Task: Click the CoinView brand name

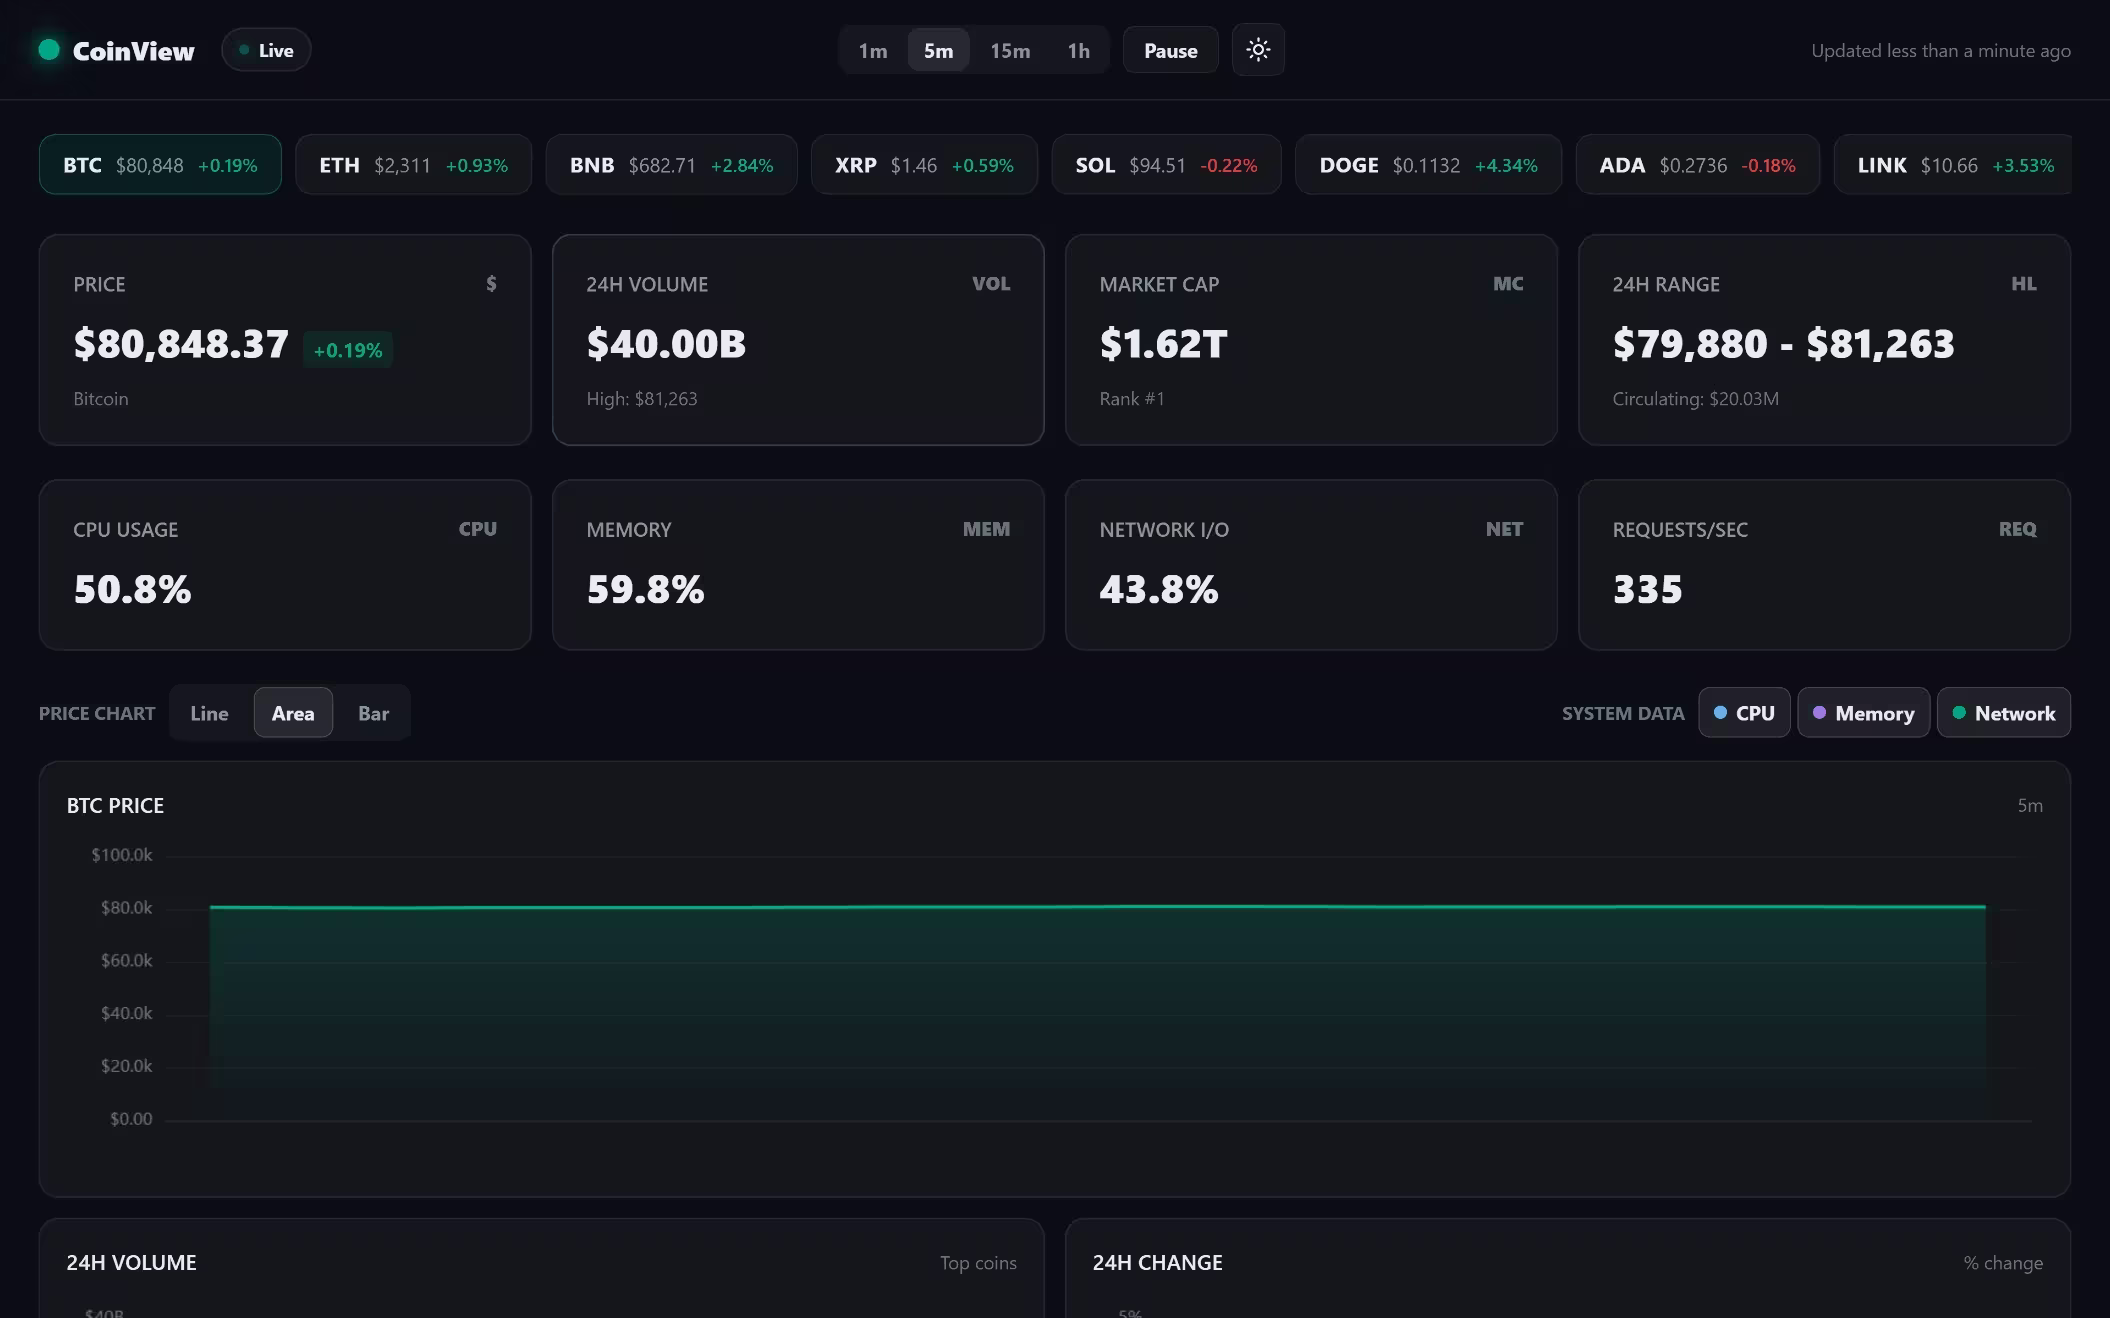Action: click(x=133, y=51)
